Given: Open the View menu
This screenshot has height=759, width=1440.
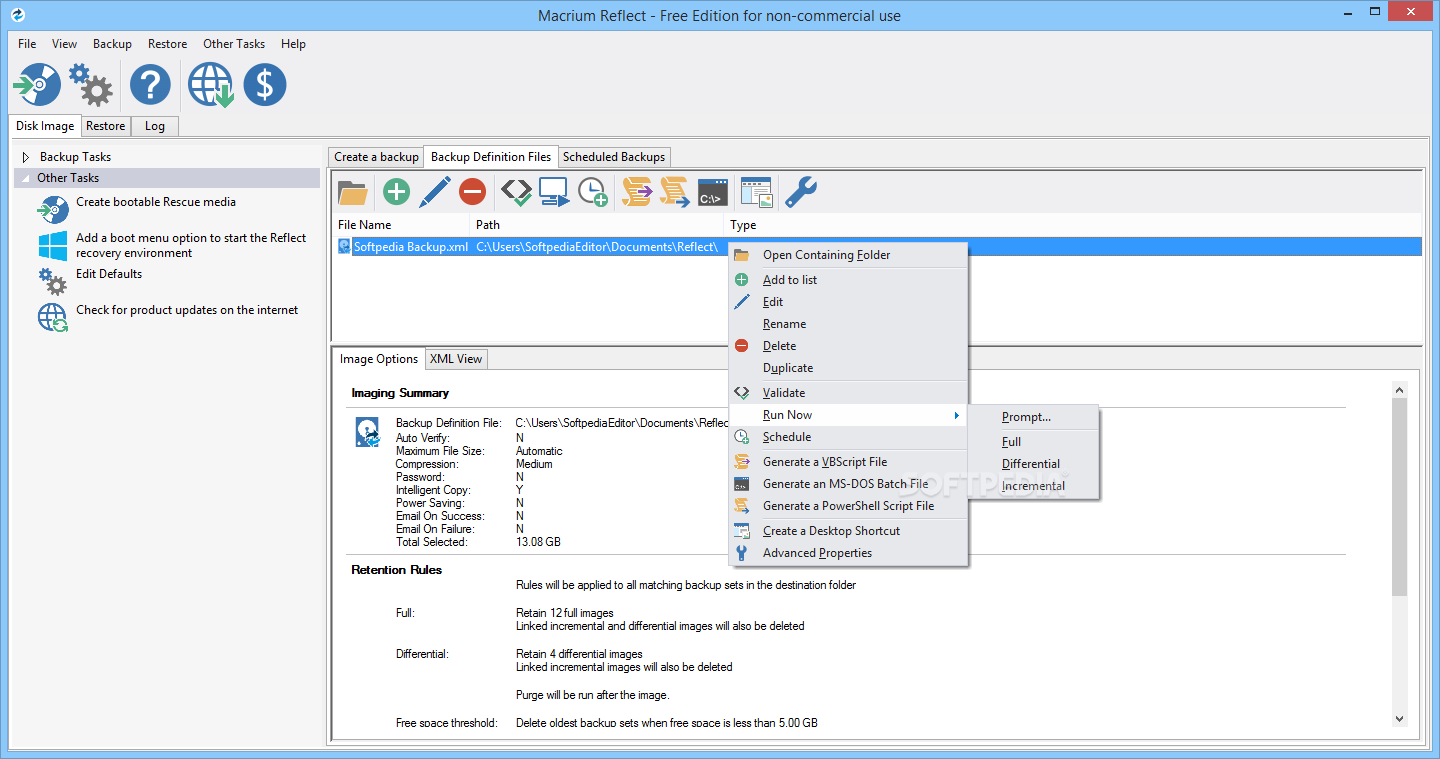Looking at the screenshot, I should pos(65,44).
